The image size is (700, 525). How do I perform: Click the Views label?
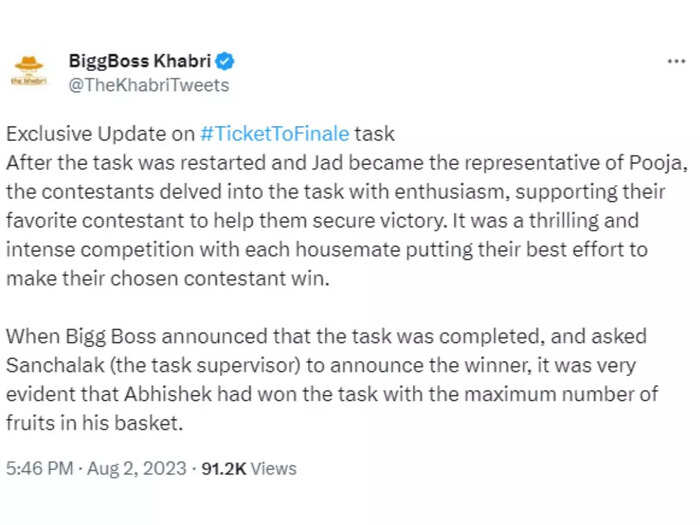(x=273, y=468)
